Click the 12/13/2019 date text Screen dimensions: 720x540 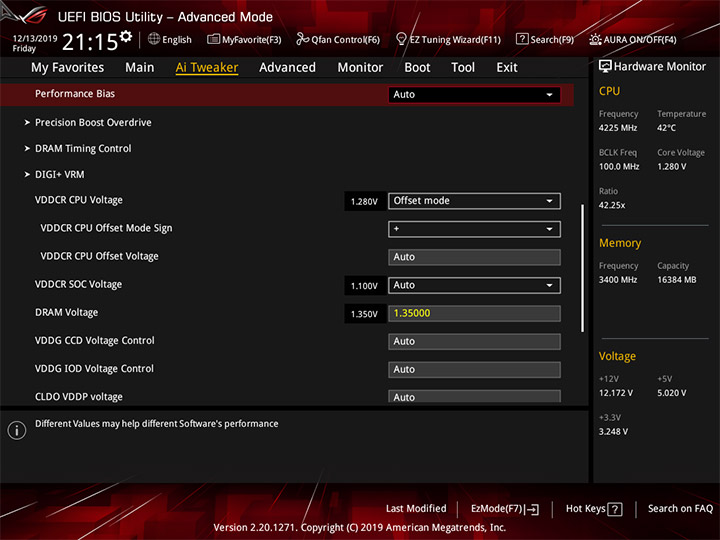(x=35, y=38)
